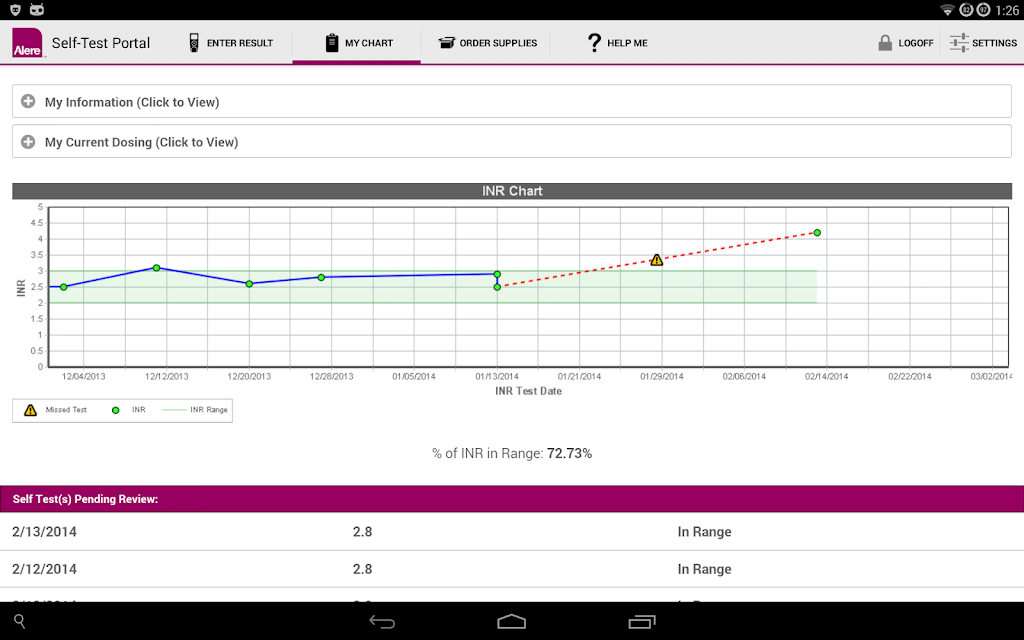Select the My Chart clipboard icon
Viewport: 1024px width, 640px height.
tap(332, 42)
